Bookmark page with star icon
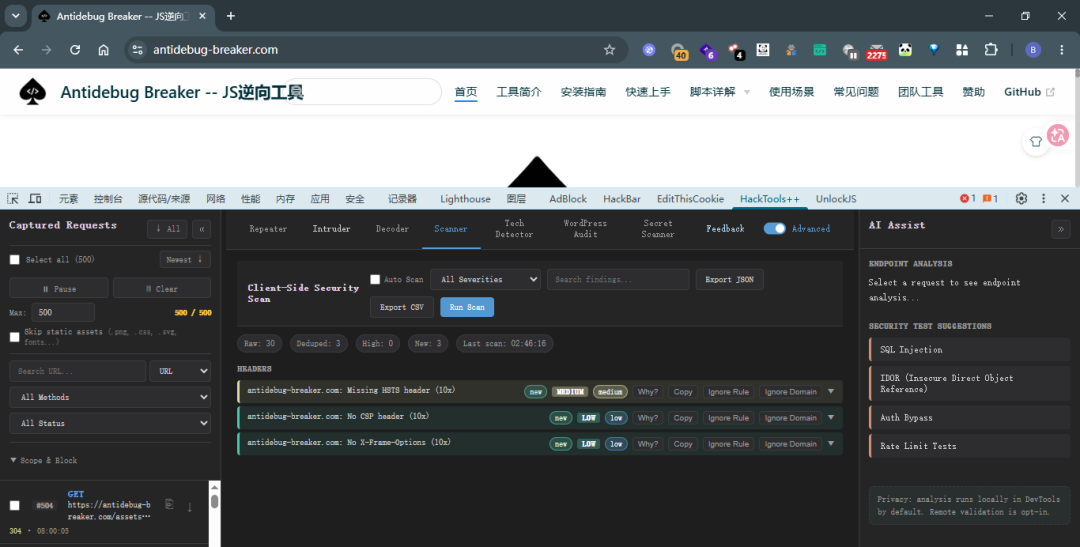Image resolution: width=1080 pixels, height=547 pixels. tap(609, 50)
